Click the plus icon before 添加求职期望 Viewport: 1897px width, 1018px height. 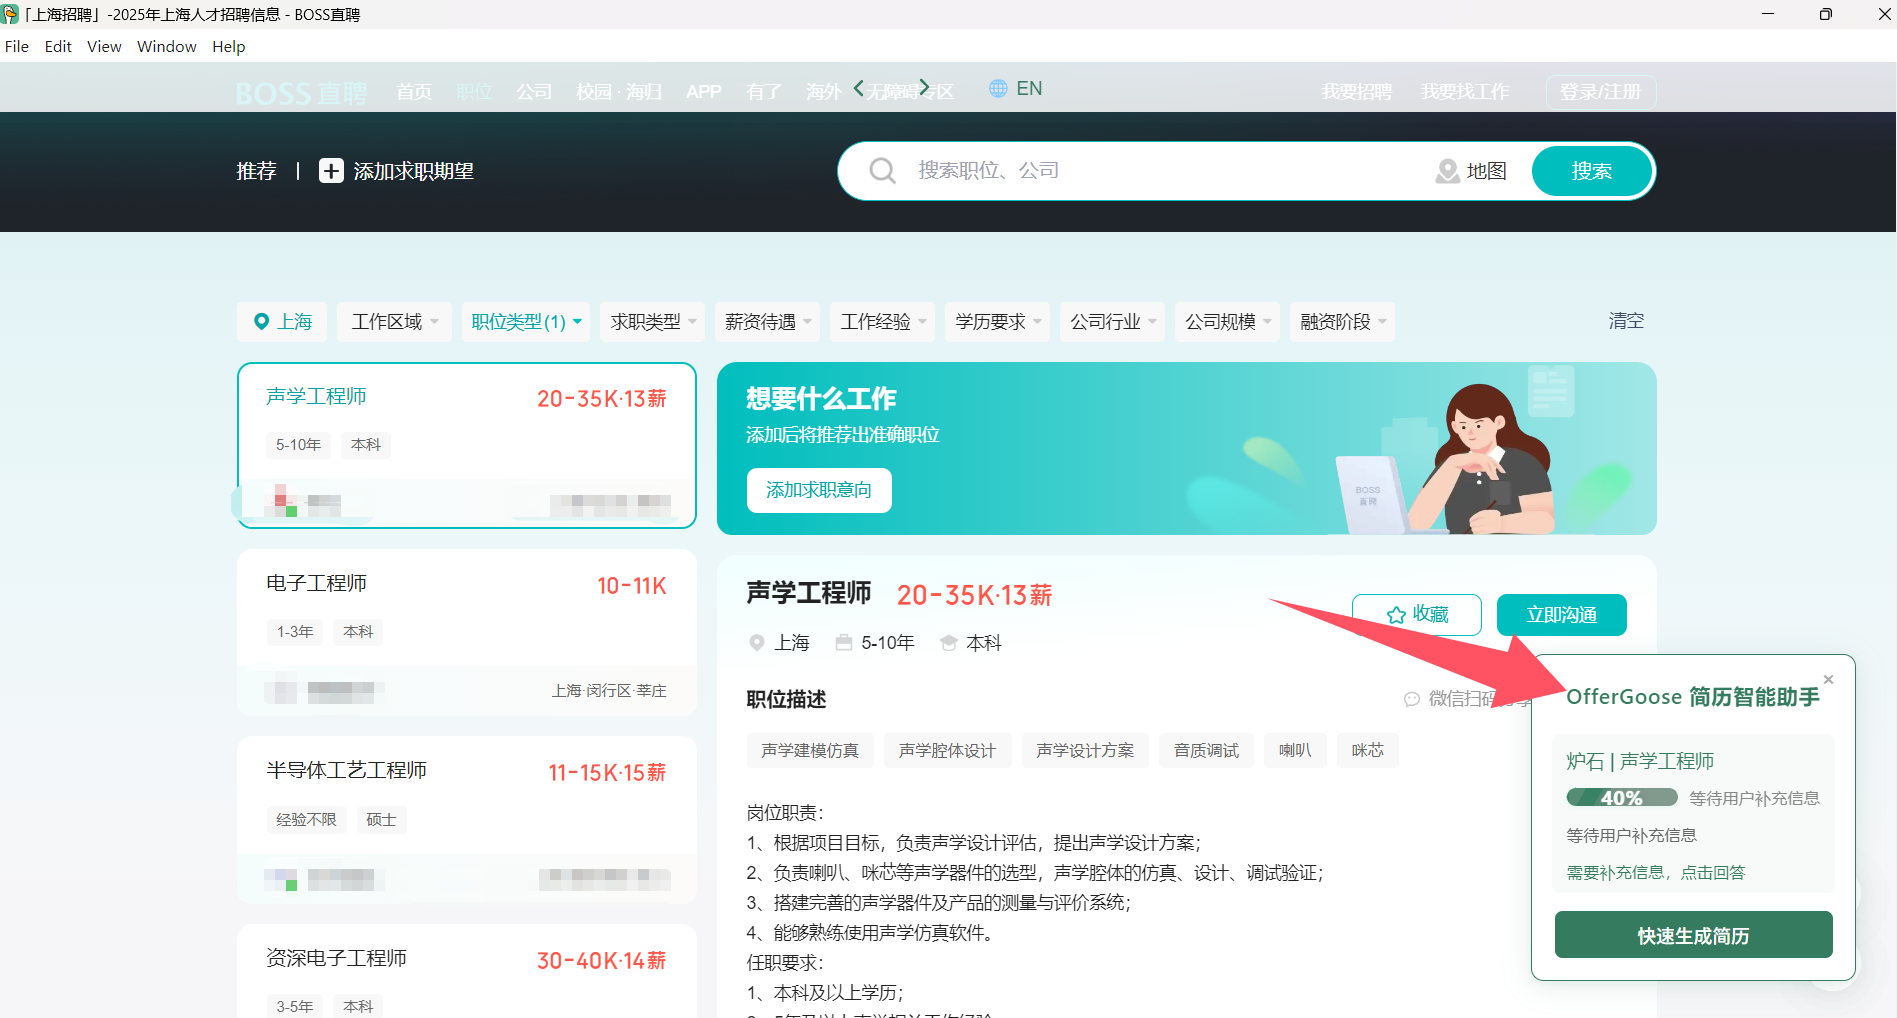click(x=331, y=171)
